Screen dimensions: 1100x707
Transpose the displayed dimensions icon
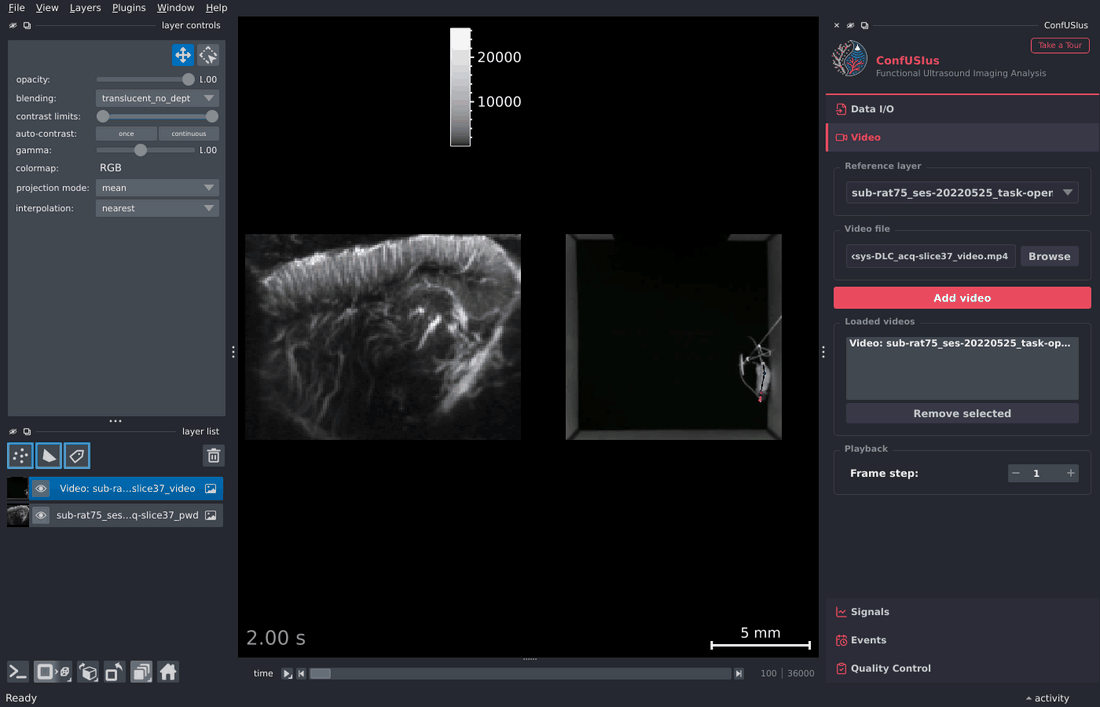(x=114, y=672)
